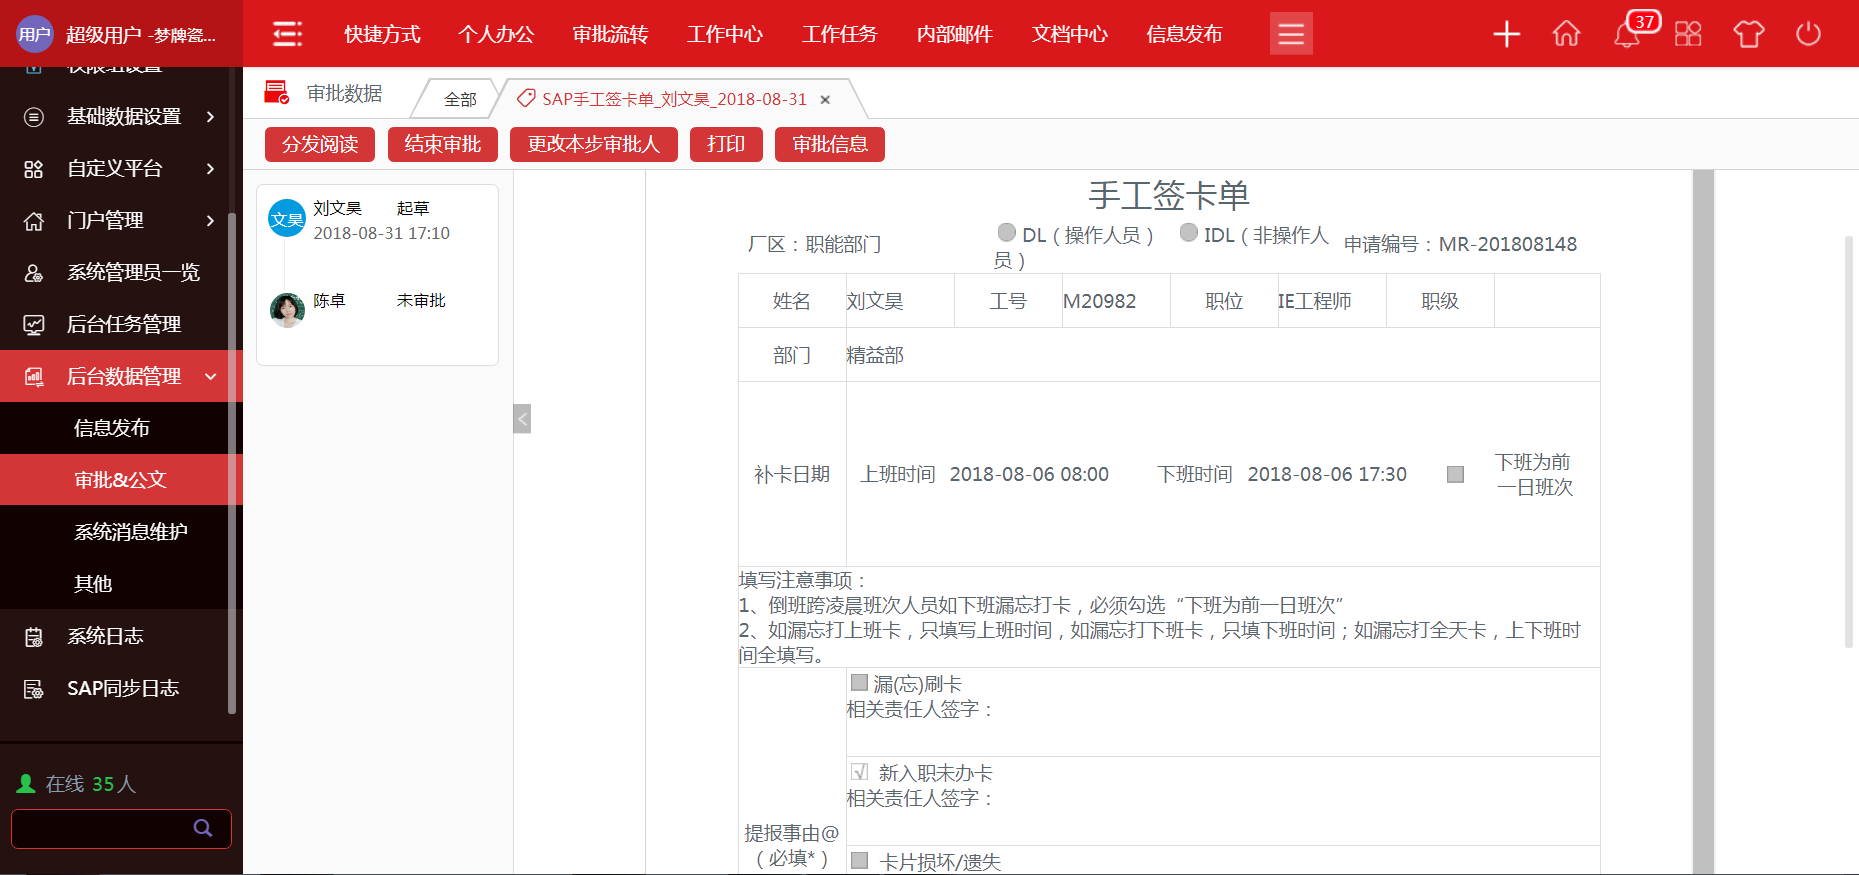This screenshot has height=875, width=1859.
Task: Collapse 后台数据管理 chevron
Action: pyautogui.click(x=210, y=377)
